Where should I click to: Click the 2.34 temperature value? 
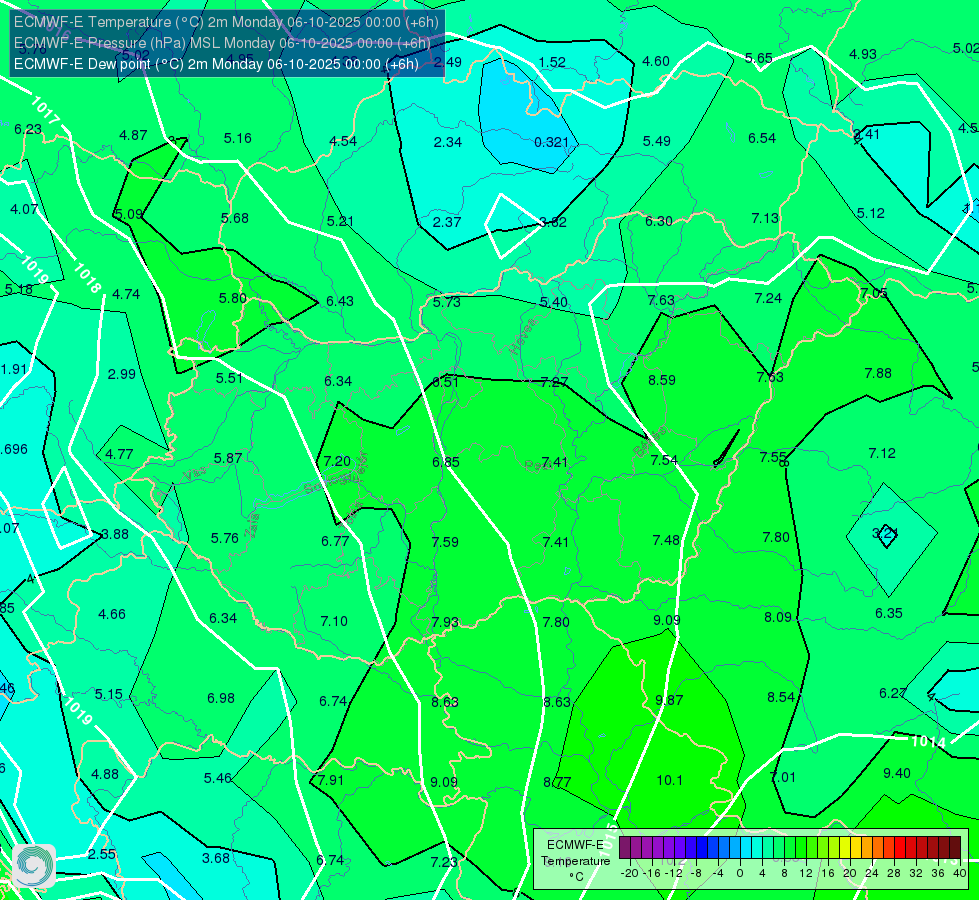[x=448, y=142]
